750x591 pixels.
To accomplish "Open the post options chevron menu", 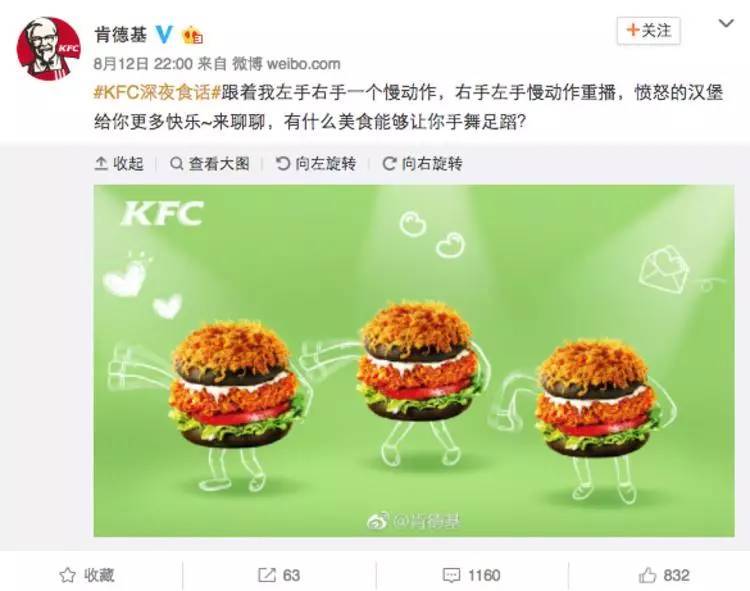I will pyautogui.click(x=726, y=23).
